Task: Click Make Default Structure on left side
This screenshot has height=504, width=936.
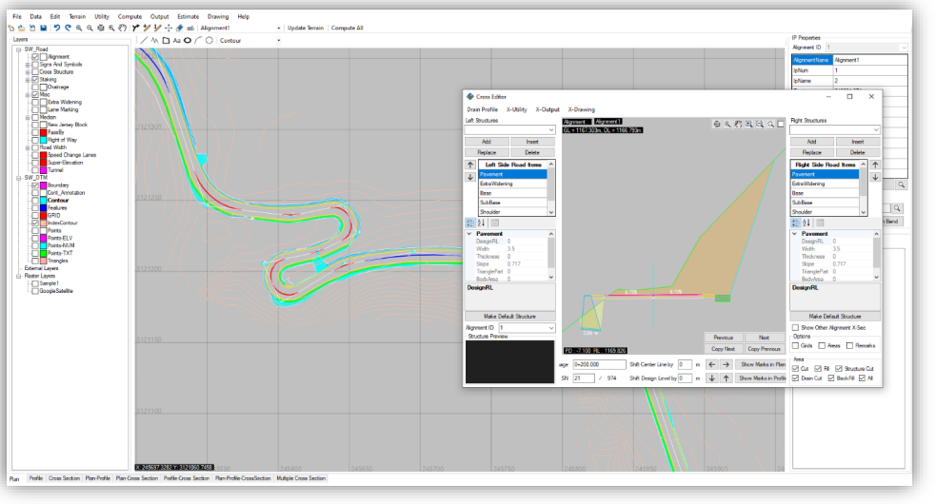Action: [x=510, y=316]
